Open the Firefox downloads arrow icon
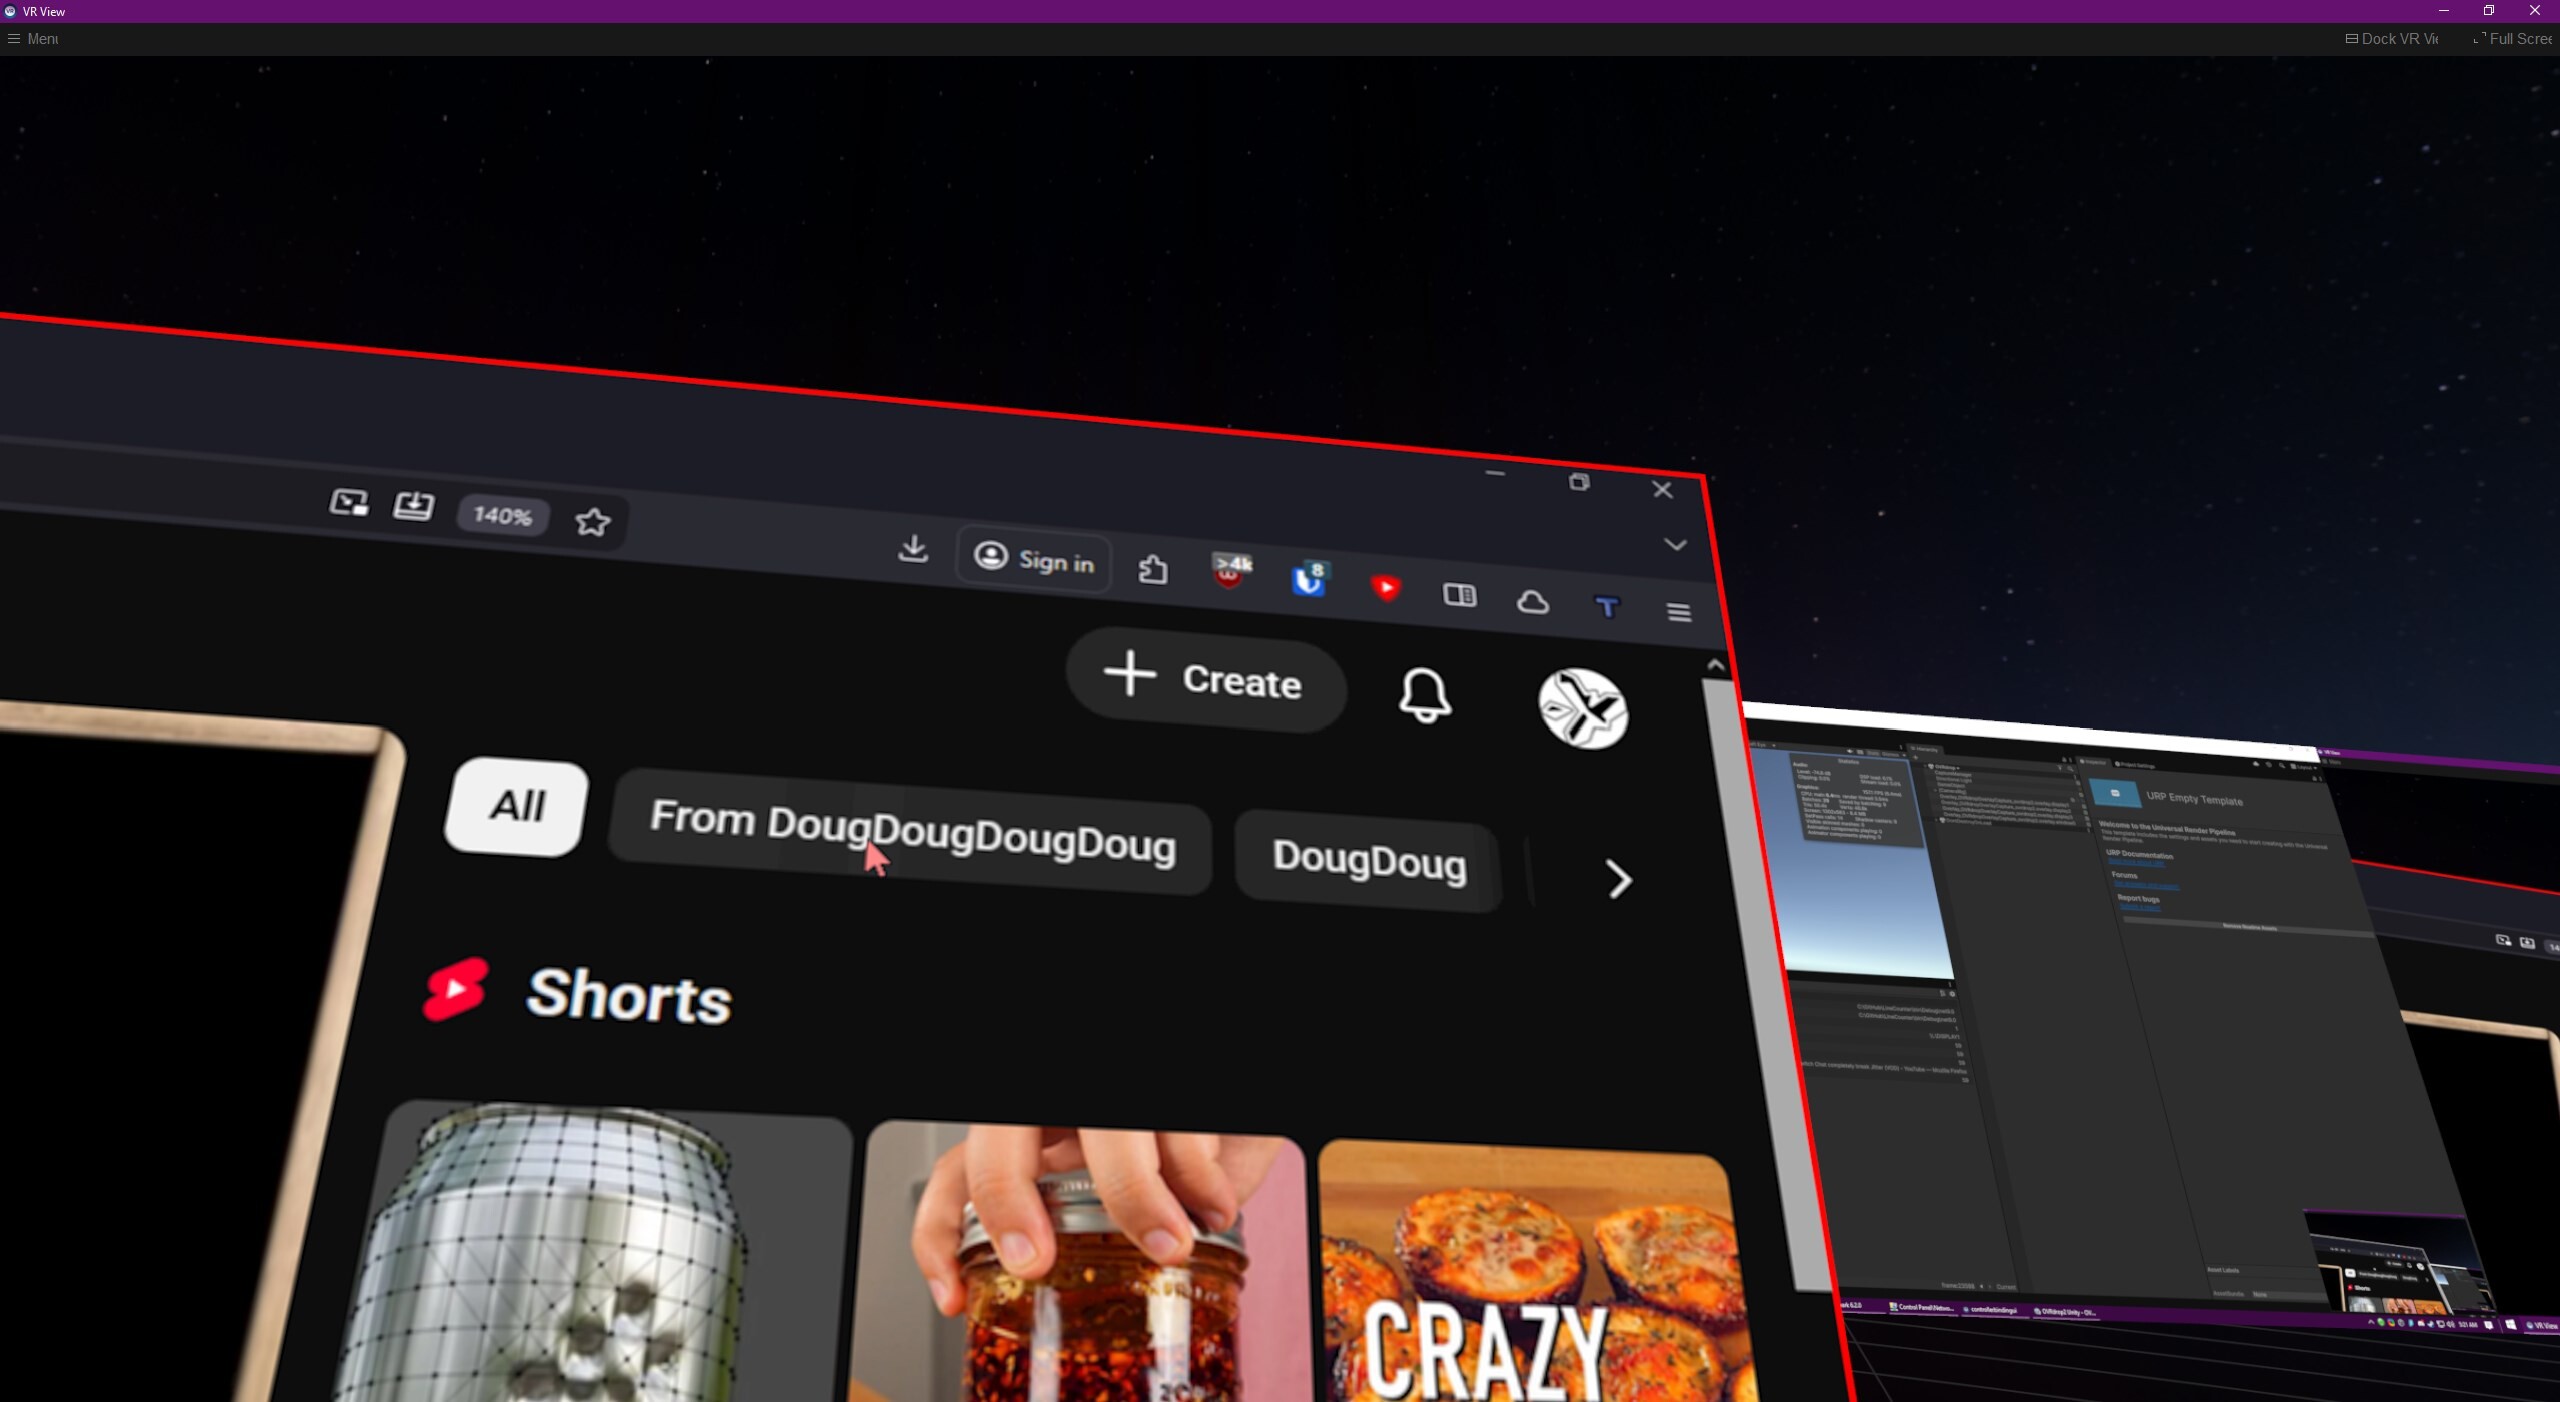The image size is (2560, 1402). [912, 549]
